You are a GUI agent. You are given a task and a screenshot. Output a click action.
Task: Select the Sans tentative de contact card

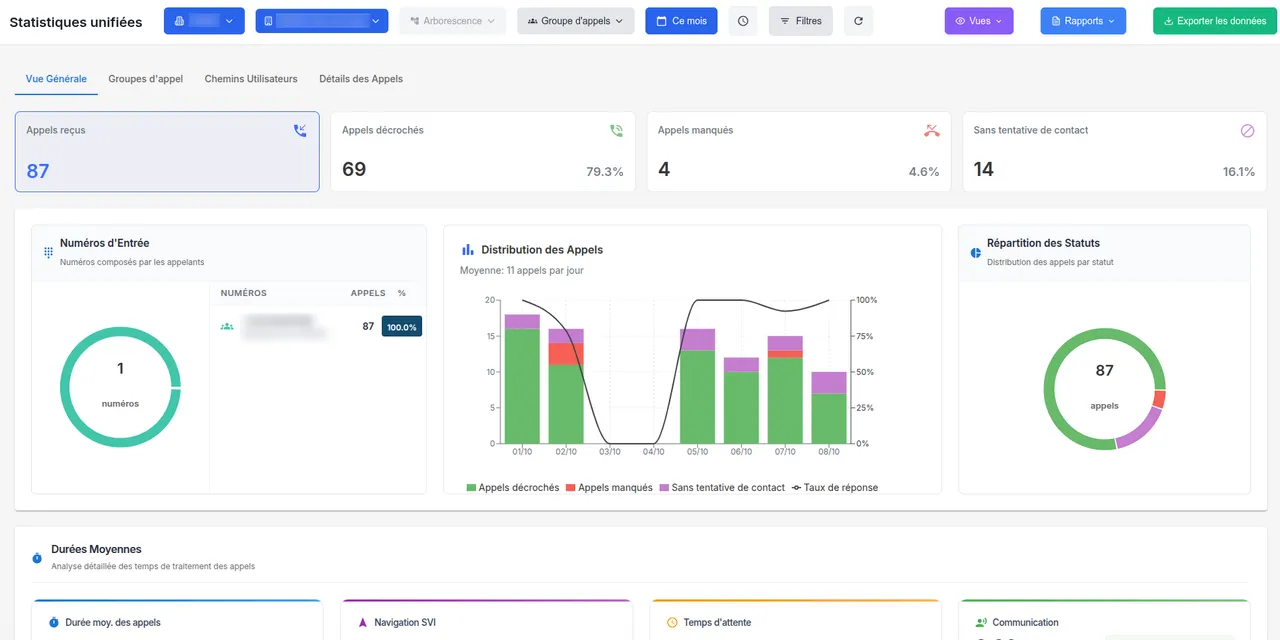tap(1115, 151)
